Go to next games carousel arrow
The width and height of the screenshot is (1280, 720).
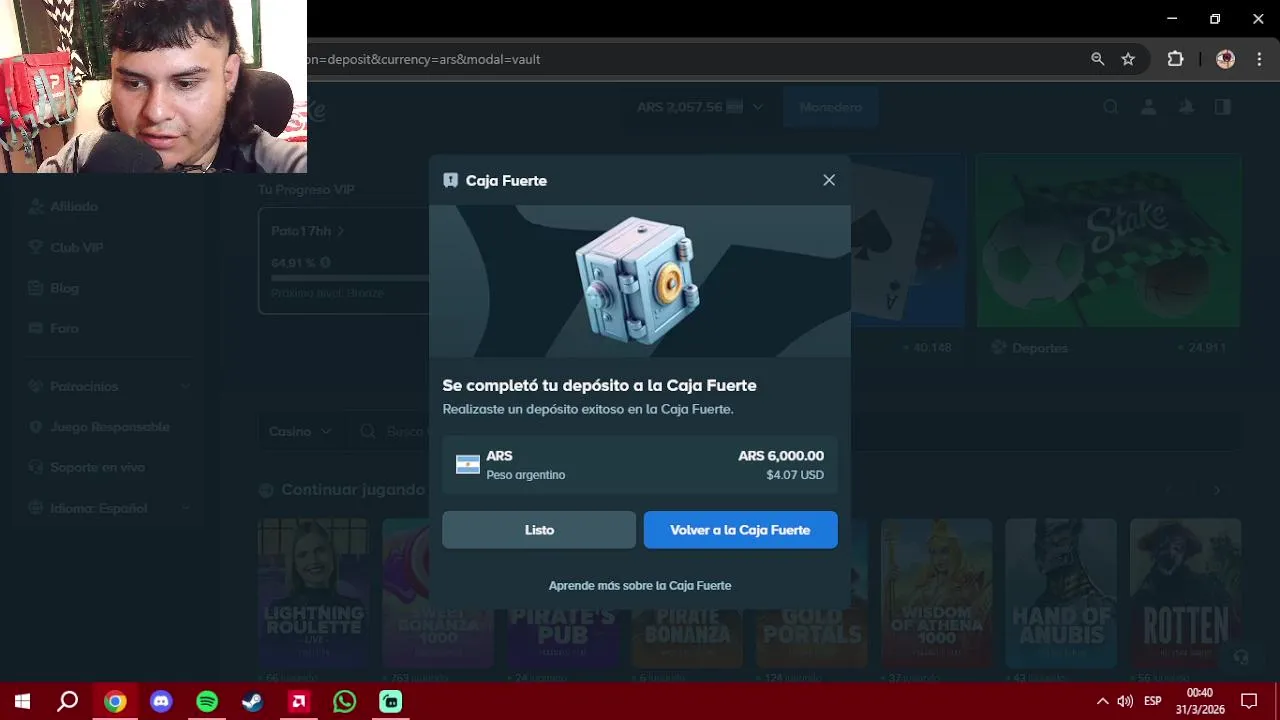point(1217,490)
